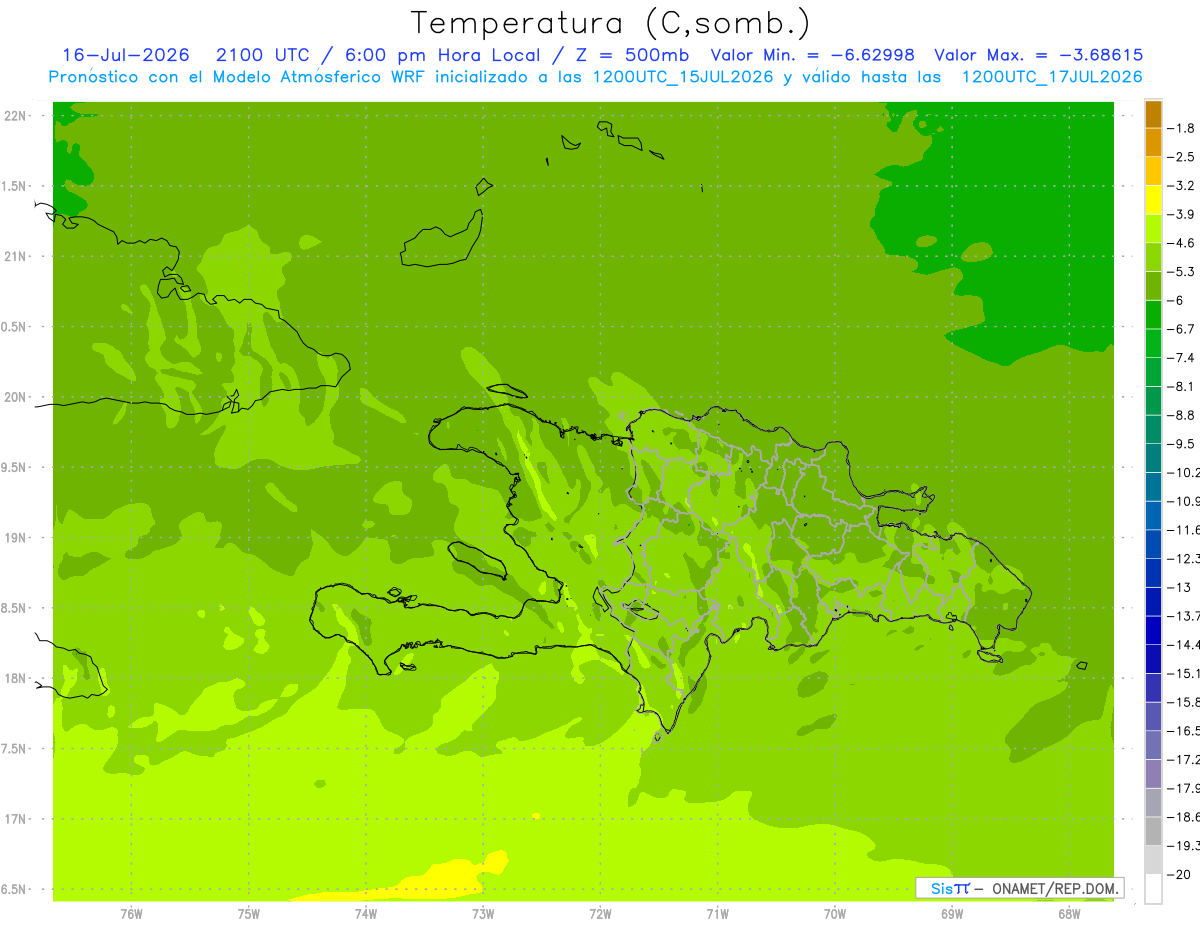Click the light gray swatch above white
Screen dimensions: 1200x927
click(1153, 860)
